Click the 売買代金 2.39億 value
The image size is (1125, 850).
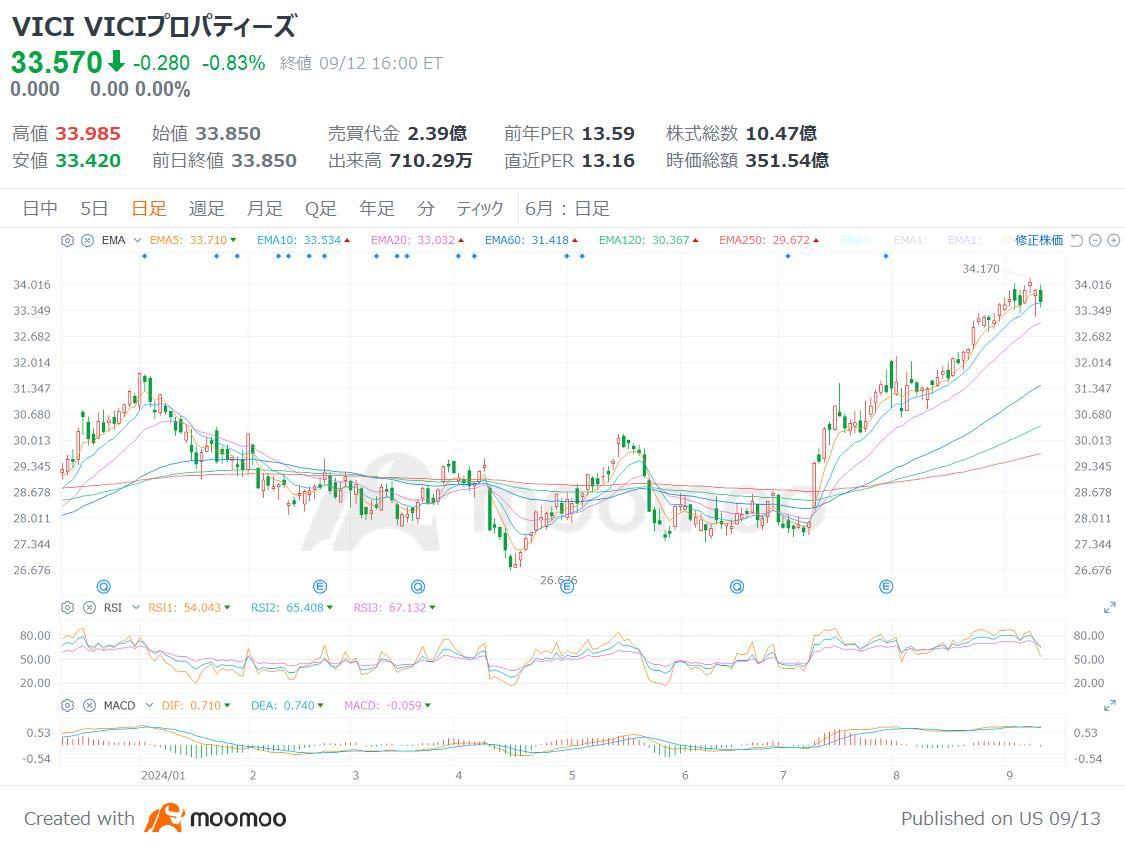point(437,133)
